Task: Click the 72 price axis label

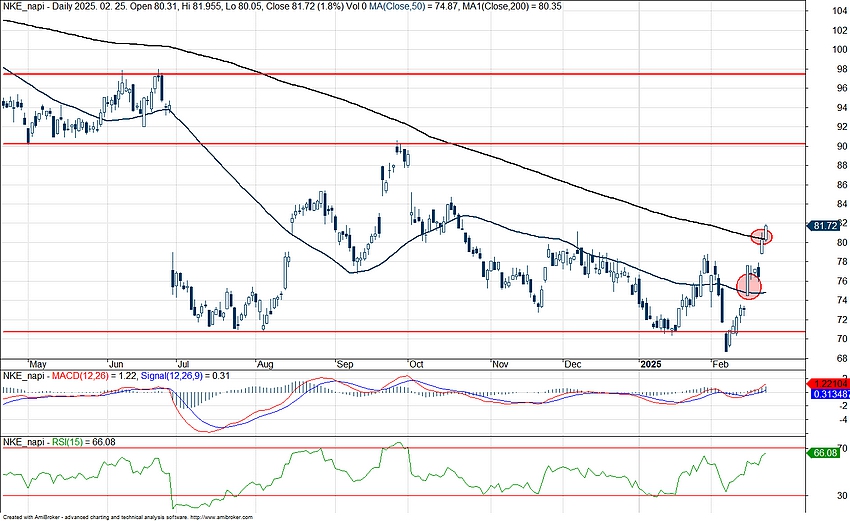Action: point(842,320)
